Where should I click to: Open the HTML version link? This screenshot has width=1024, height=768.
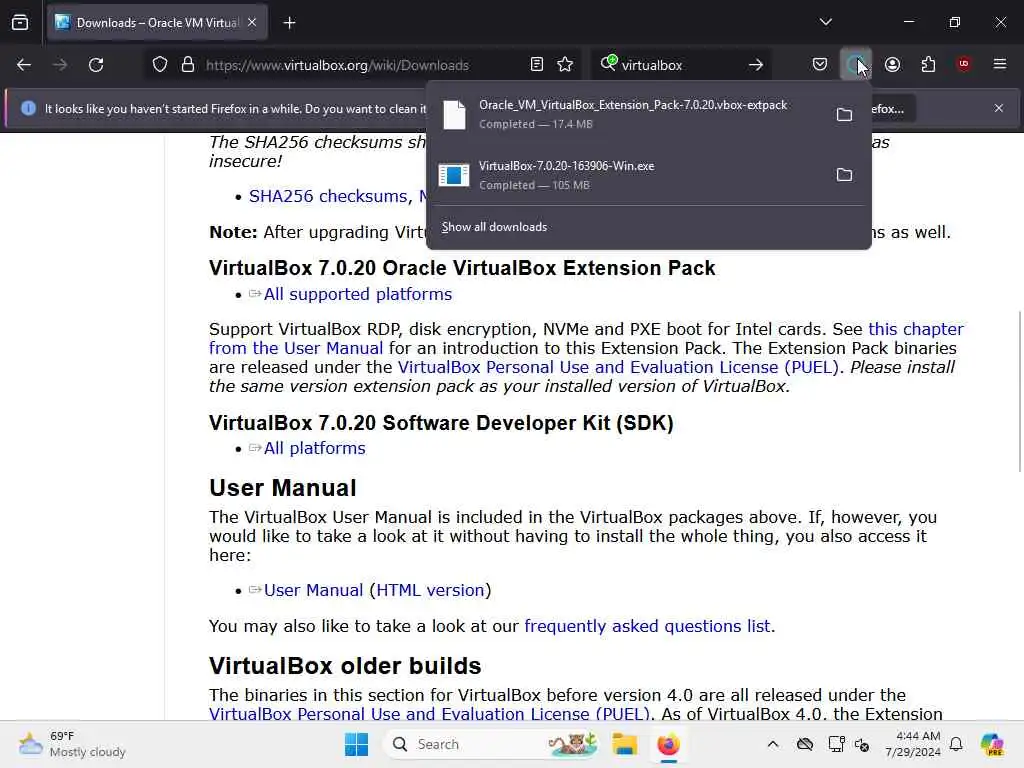click(430, 590)
